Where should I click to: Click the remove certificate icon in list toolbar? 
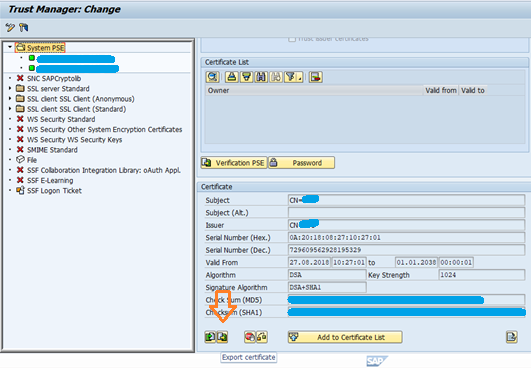(316, 77)
